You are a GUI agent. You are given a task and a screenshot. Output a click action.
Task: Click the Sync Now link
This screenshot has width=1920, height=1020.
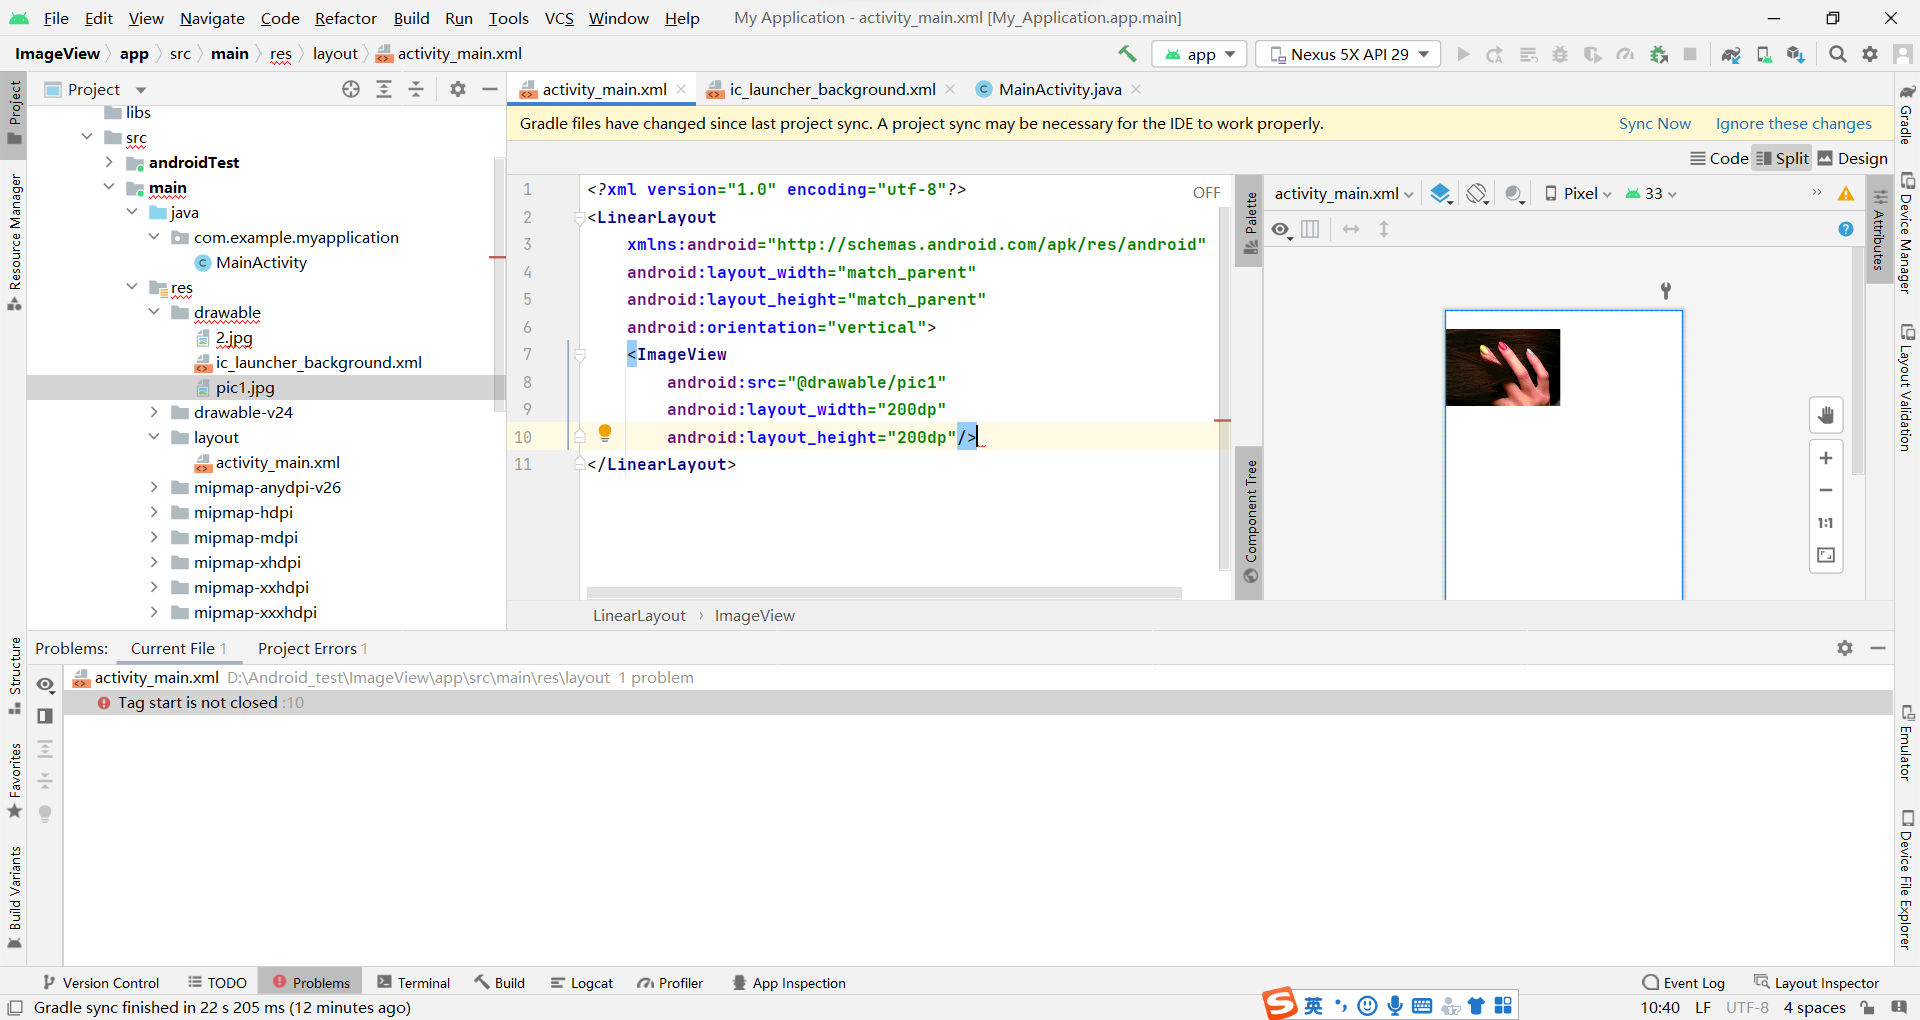pos(1654,123)
